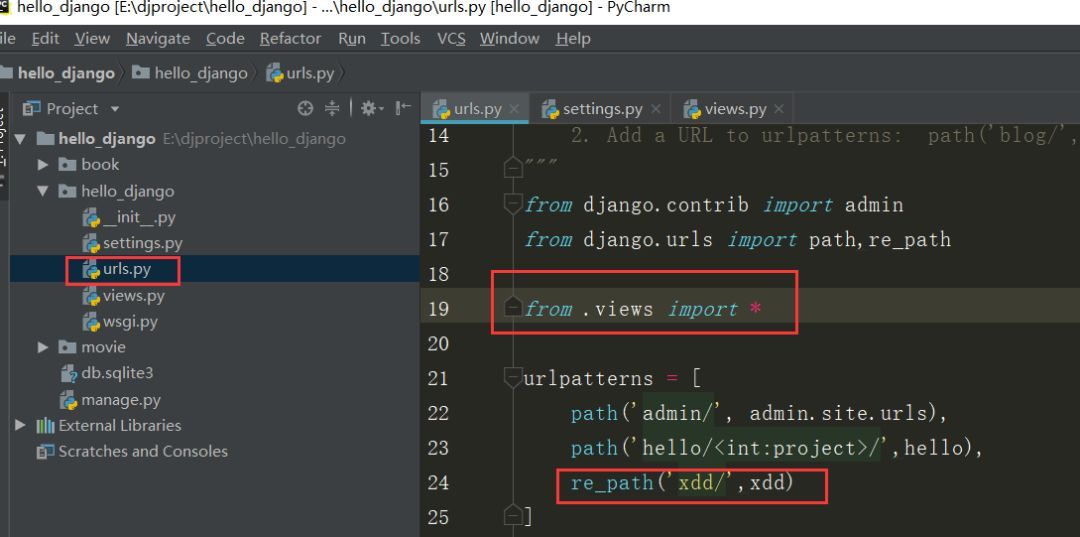Open the Project panel settings gear

click(372, 109)
